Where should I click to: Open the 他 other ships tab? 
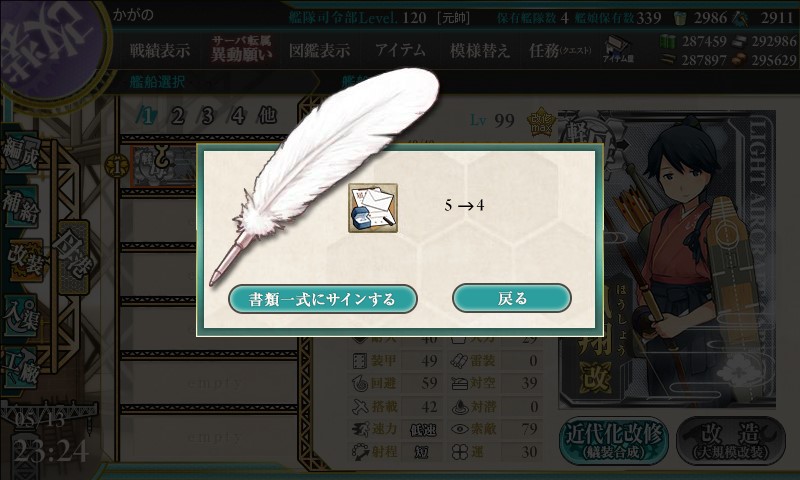(268, 116)
